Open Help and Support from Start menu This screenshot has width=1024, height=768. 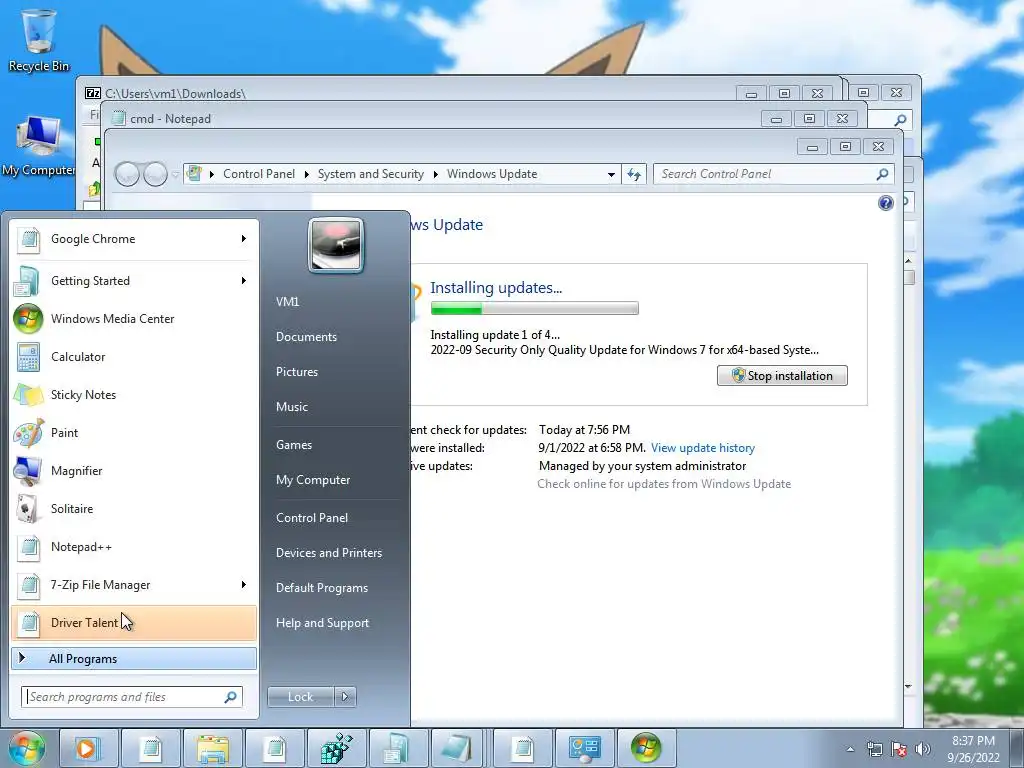pos(322,624)
